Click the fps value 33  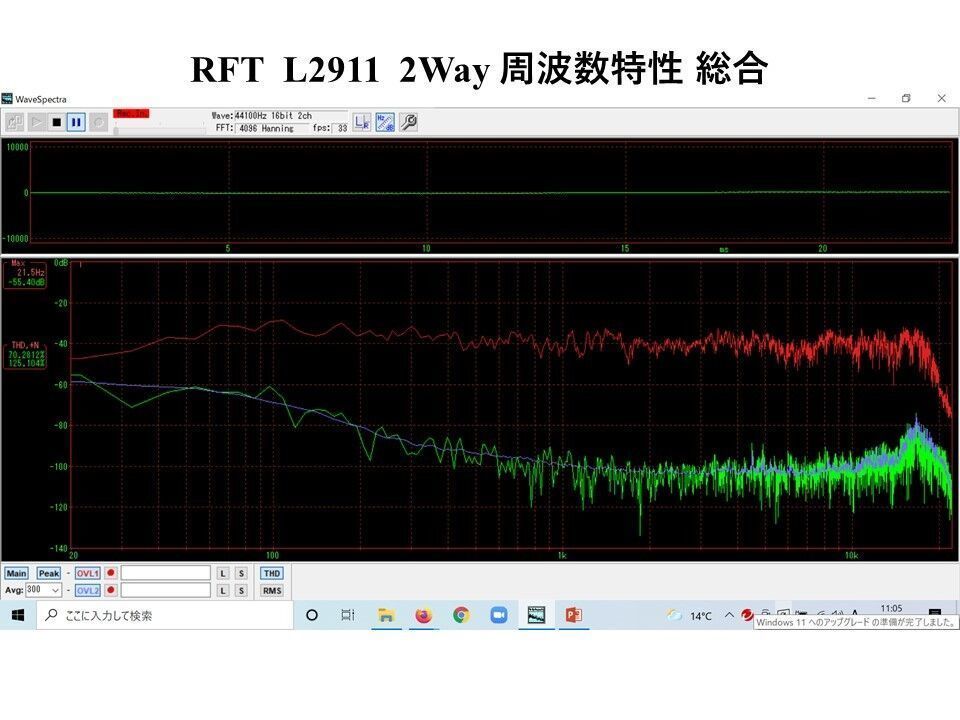coord(342,128)
